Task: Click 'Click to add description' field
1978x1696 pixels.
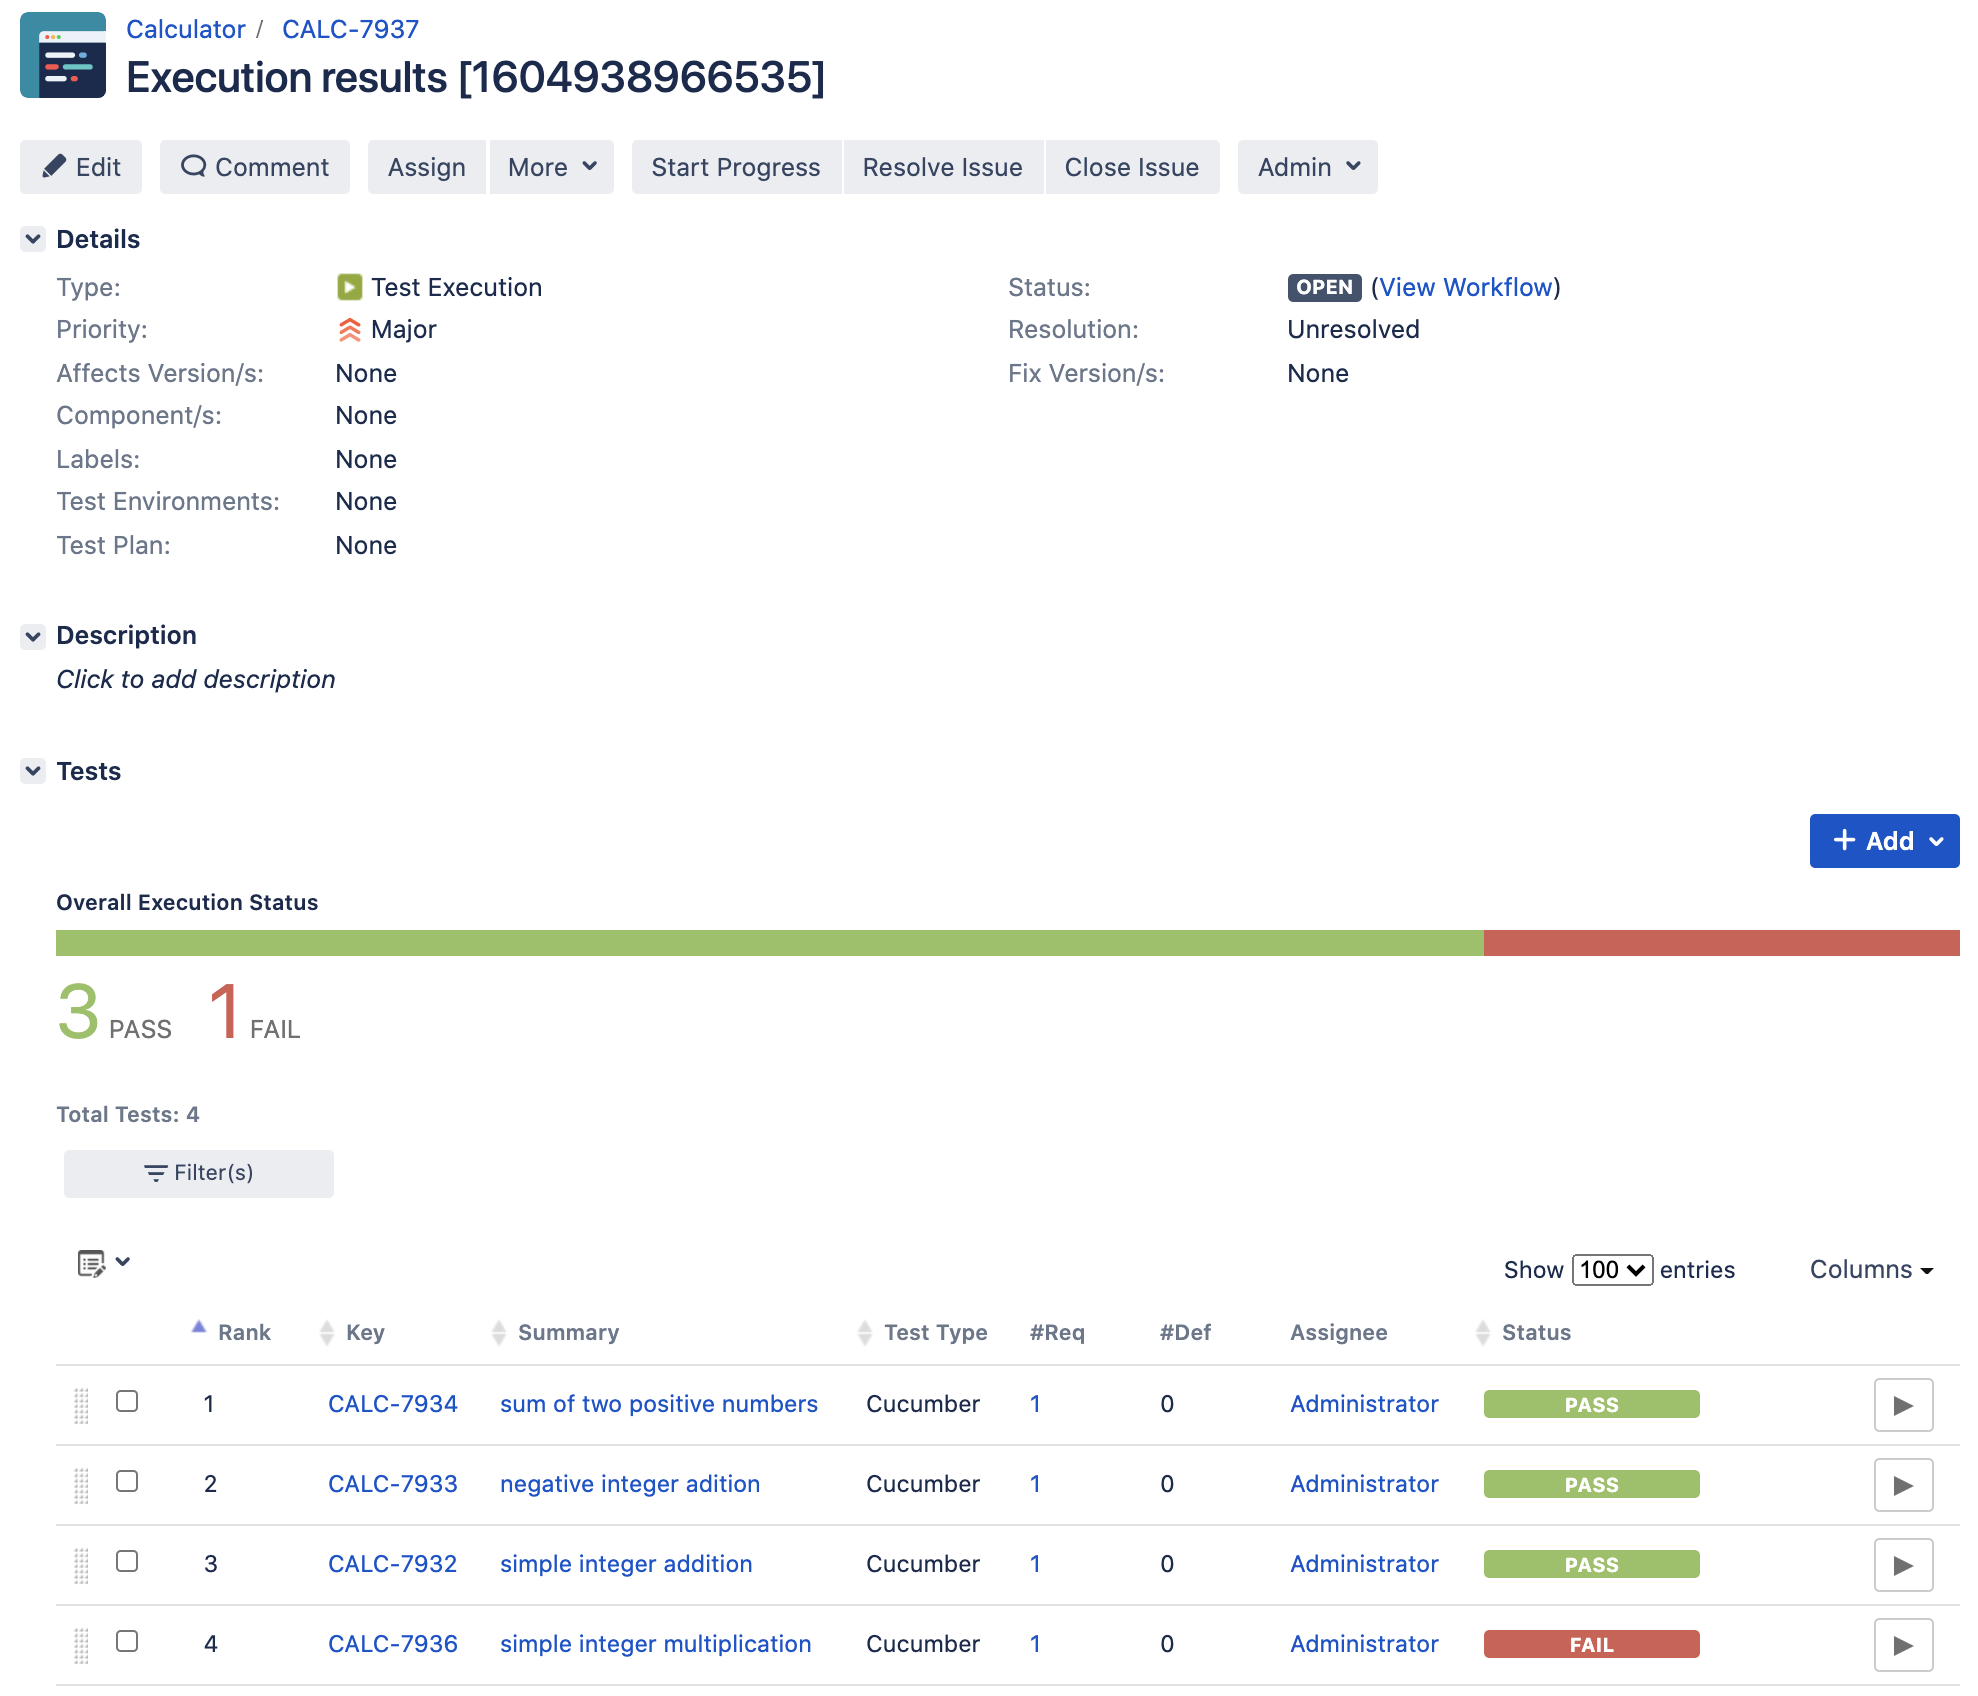Action: pyautogui.click(x=196, y=679)
